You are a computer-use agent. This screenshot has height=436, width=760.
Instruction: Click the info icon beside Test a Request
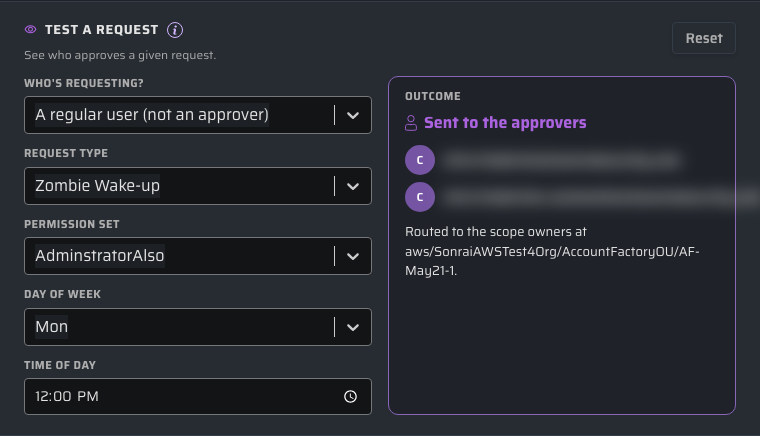[x=175, y=30]
